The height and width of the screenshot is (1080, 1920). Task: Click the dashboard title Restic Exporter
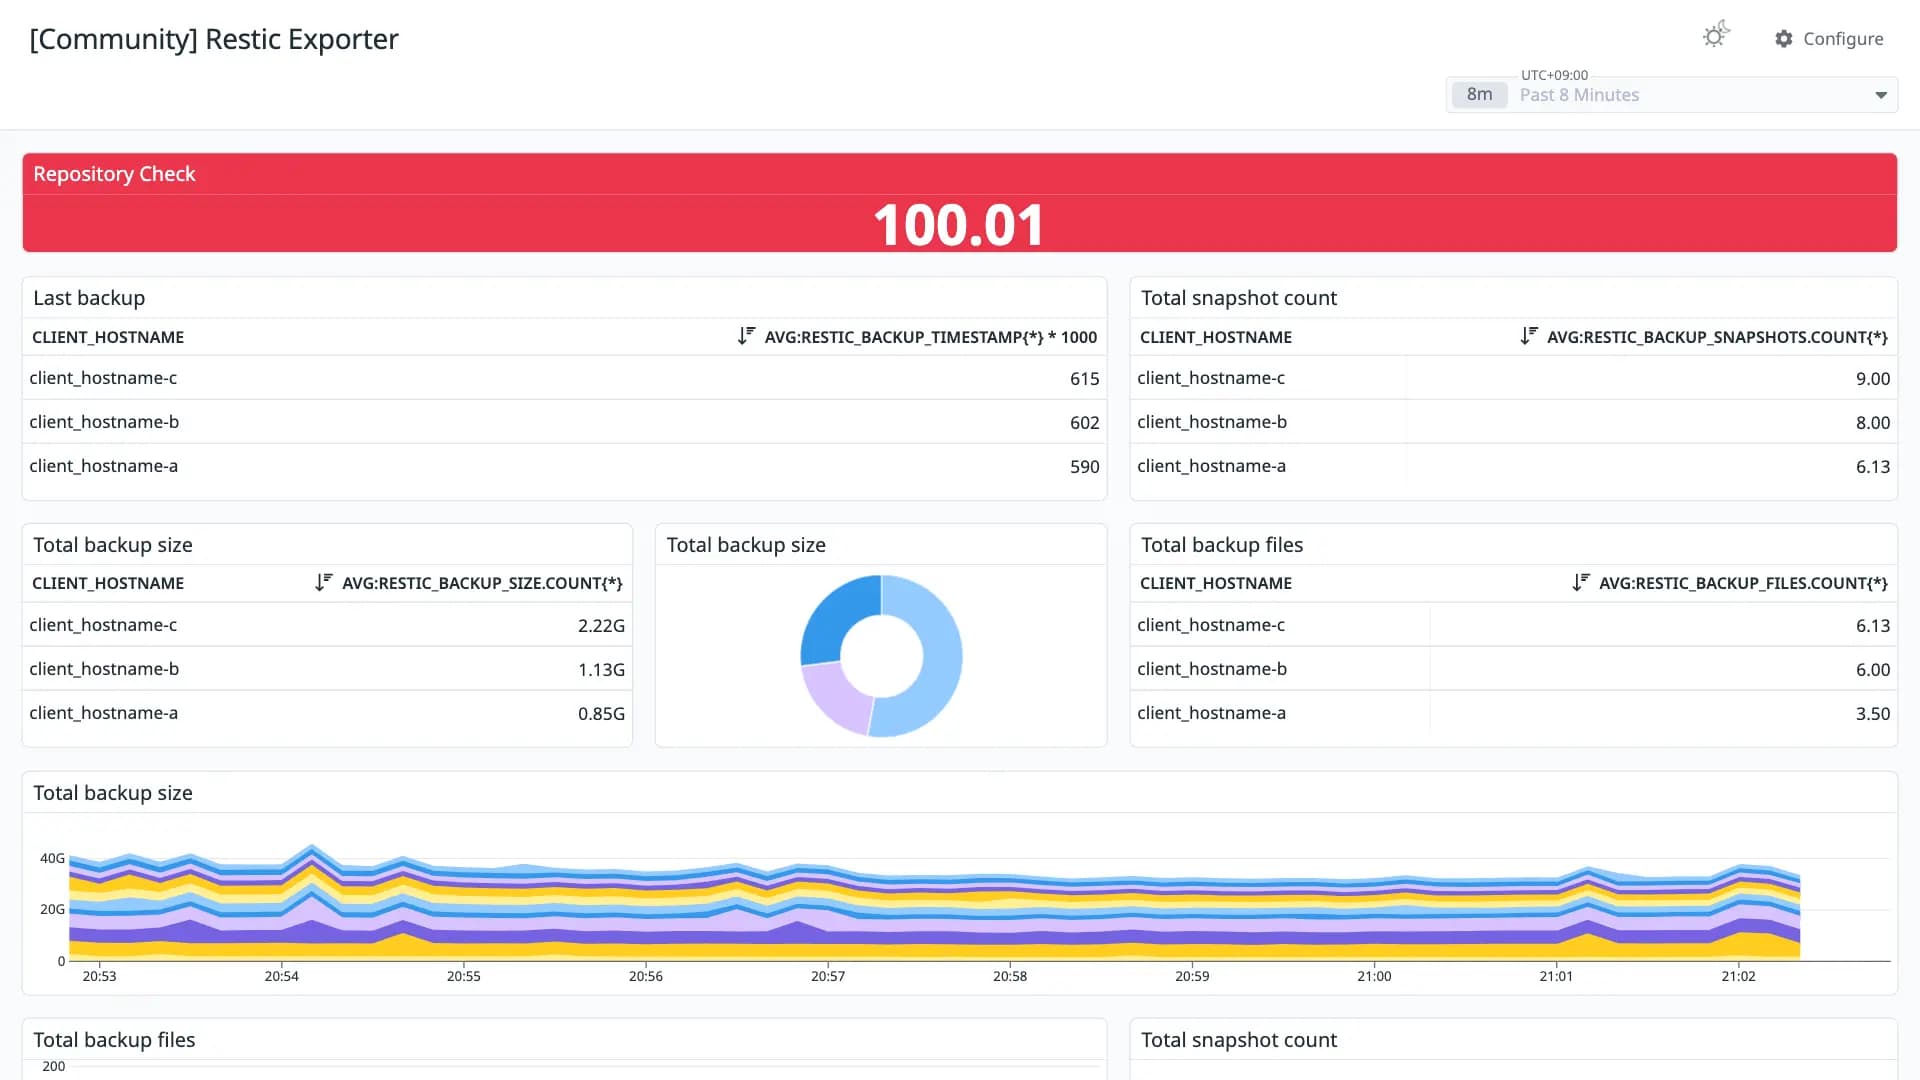click(214, 39)
